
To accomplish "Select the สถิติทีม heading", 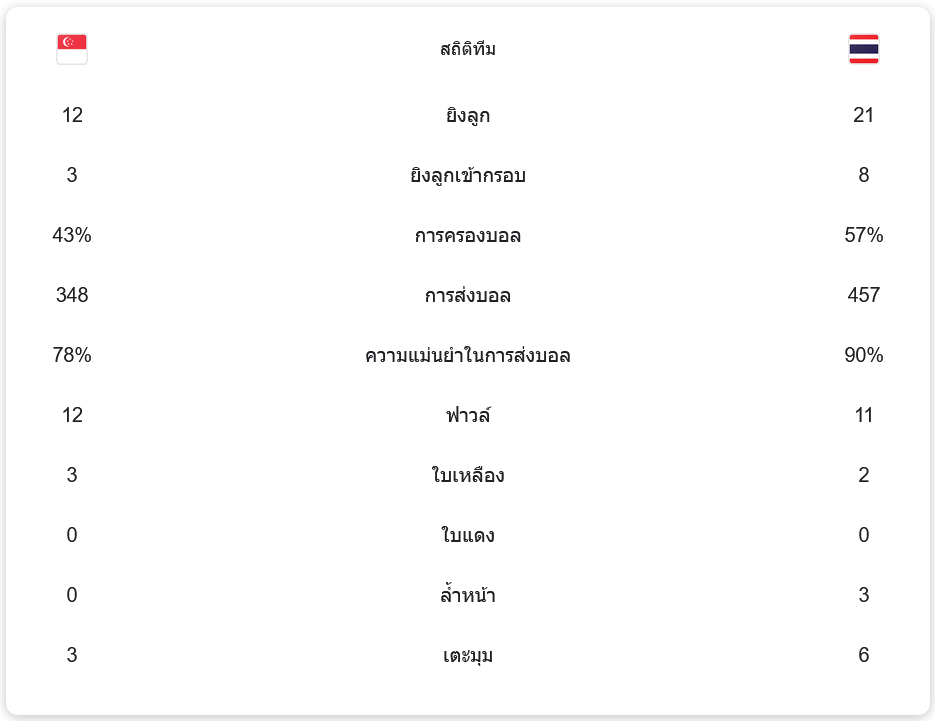I will [468, 49].
